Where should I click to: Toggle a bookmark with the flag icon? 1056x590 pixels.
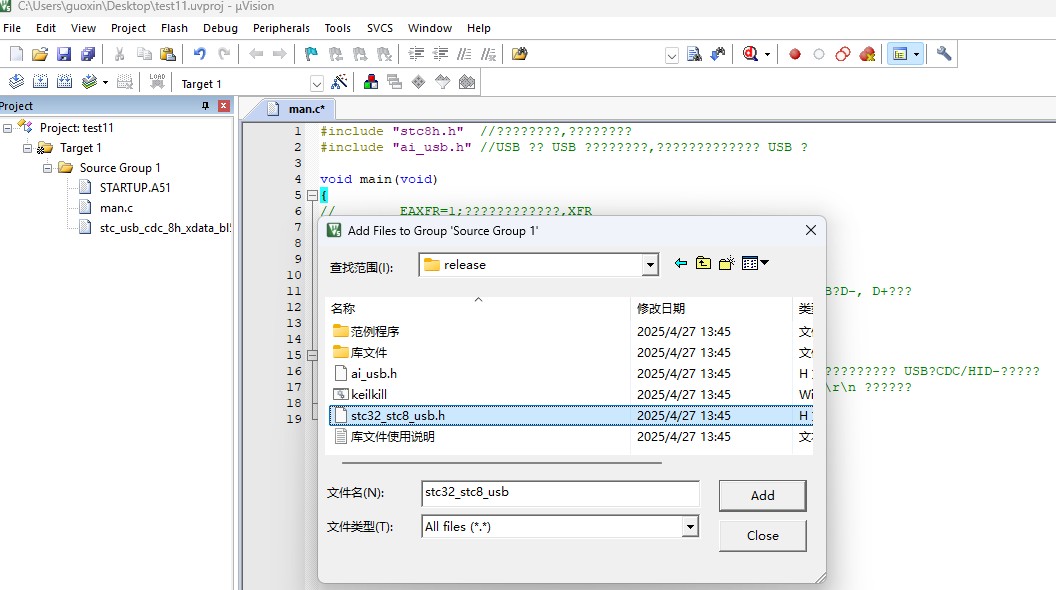coord(311,54)
